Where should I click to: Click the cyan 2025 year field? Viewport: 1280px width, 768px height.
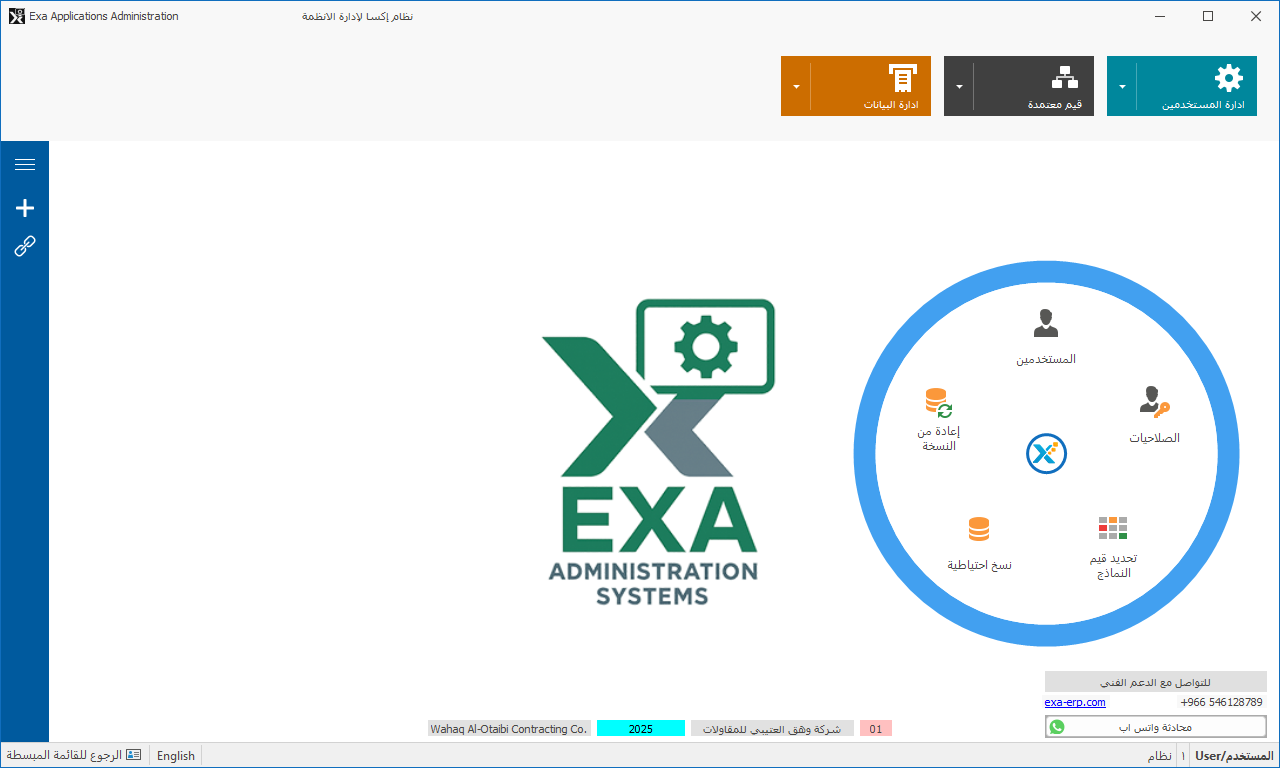click(641, 729)
